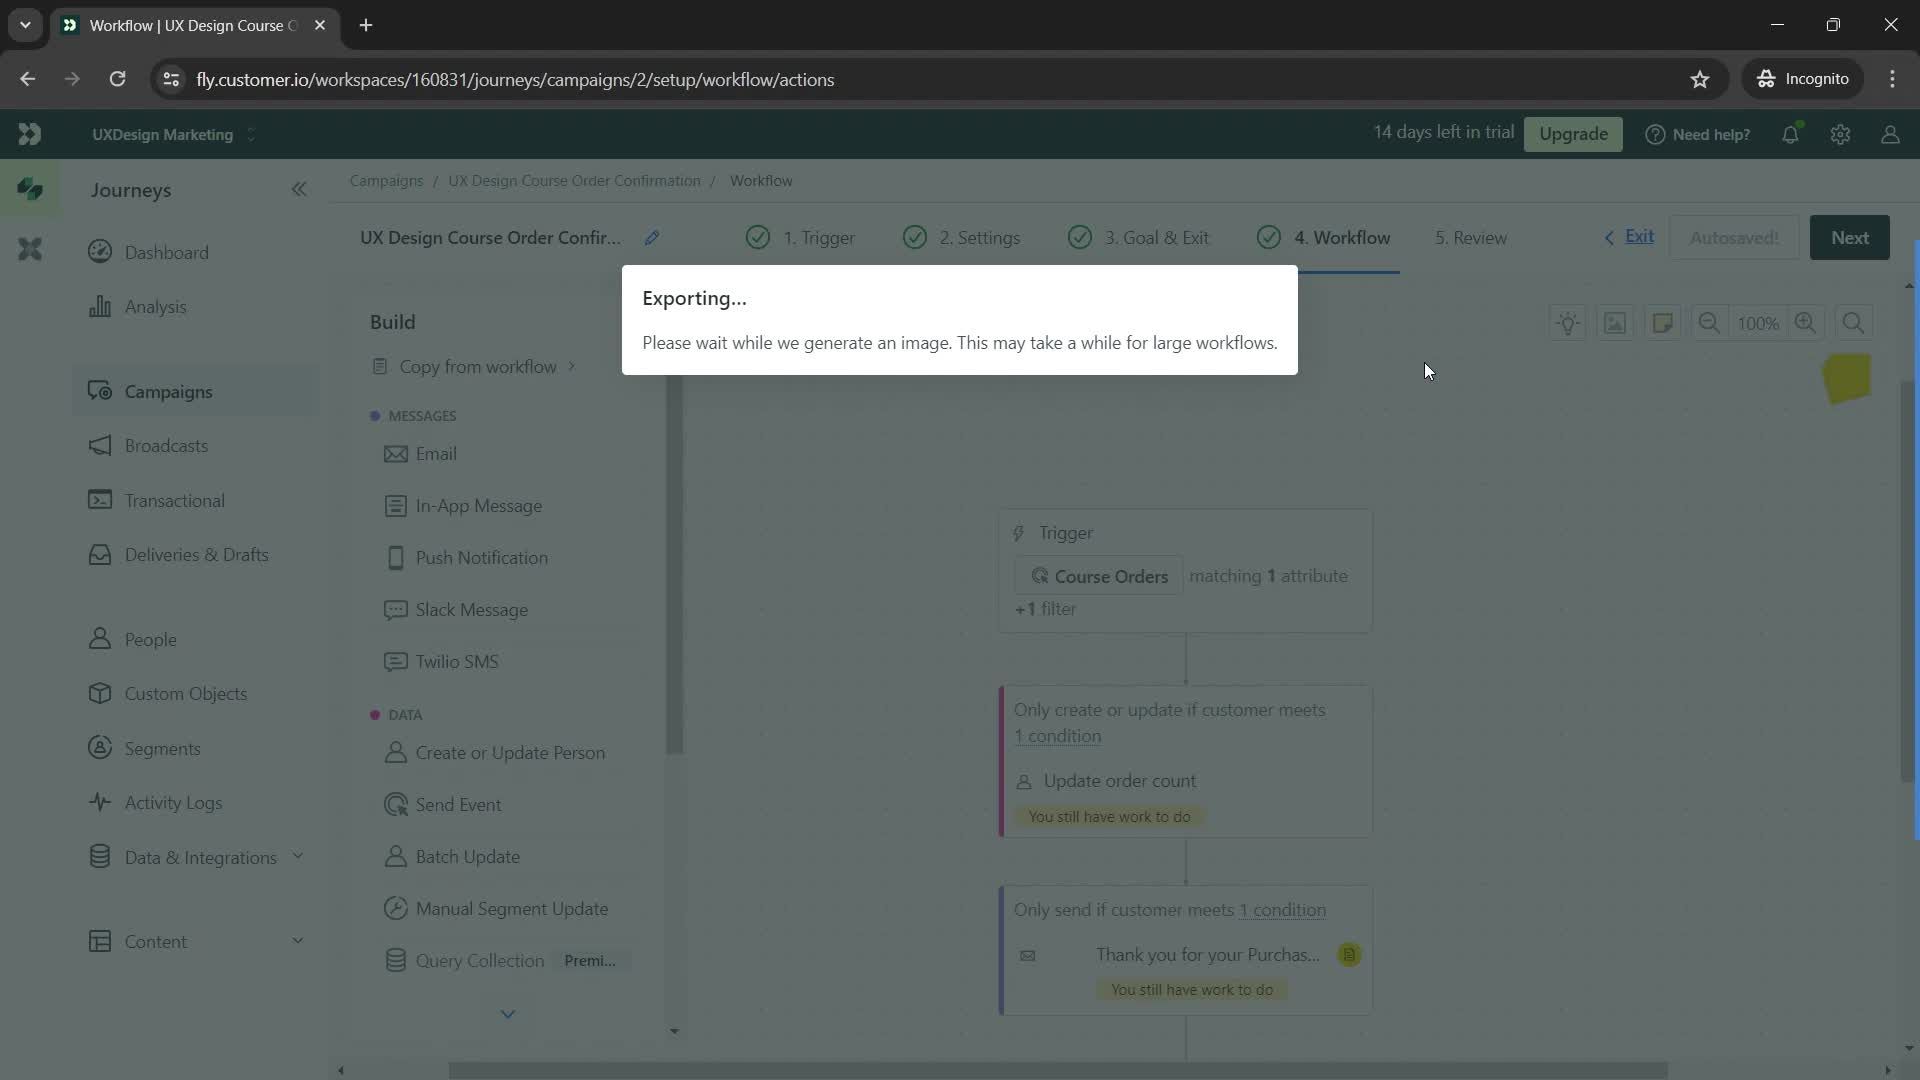The width and height of the screenshot is (1920, 1080).
Task: Click the Next button
Action: [x=1850, y=237]
